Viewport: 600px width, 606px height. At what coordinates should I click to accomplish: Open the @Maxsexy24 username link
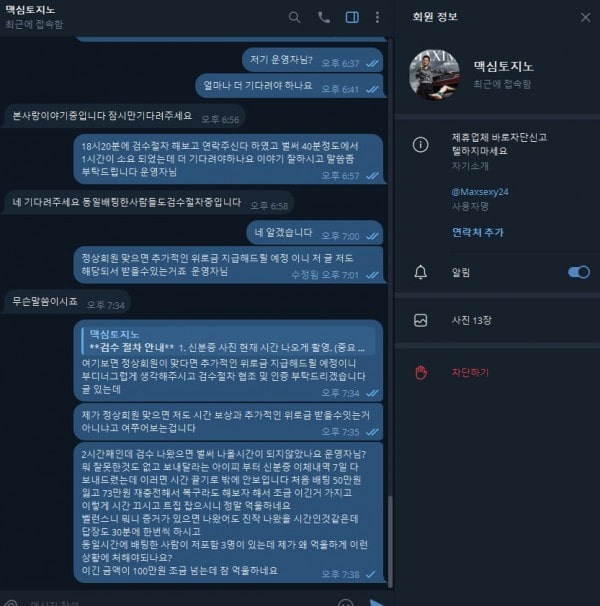(480, 192)
